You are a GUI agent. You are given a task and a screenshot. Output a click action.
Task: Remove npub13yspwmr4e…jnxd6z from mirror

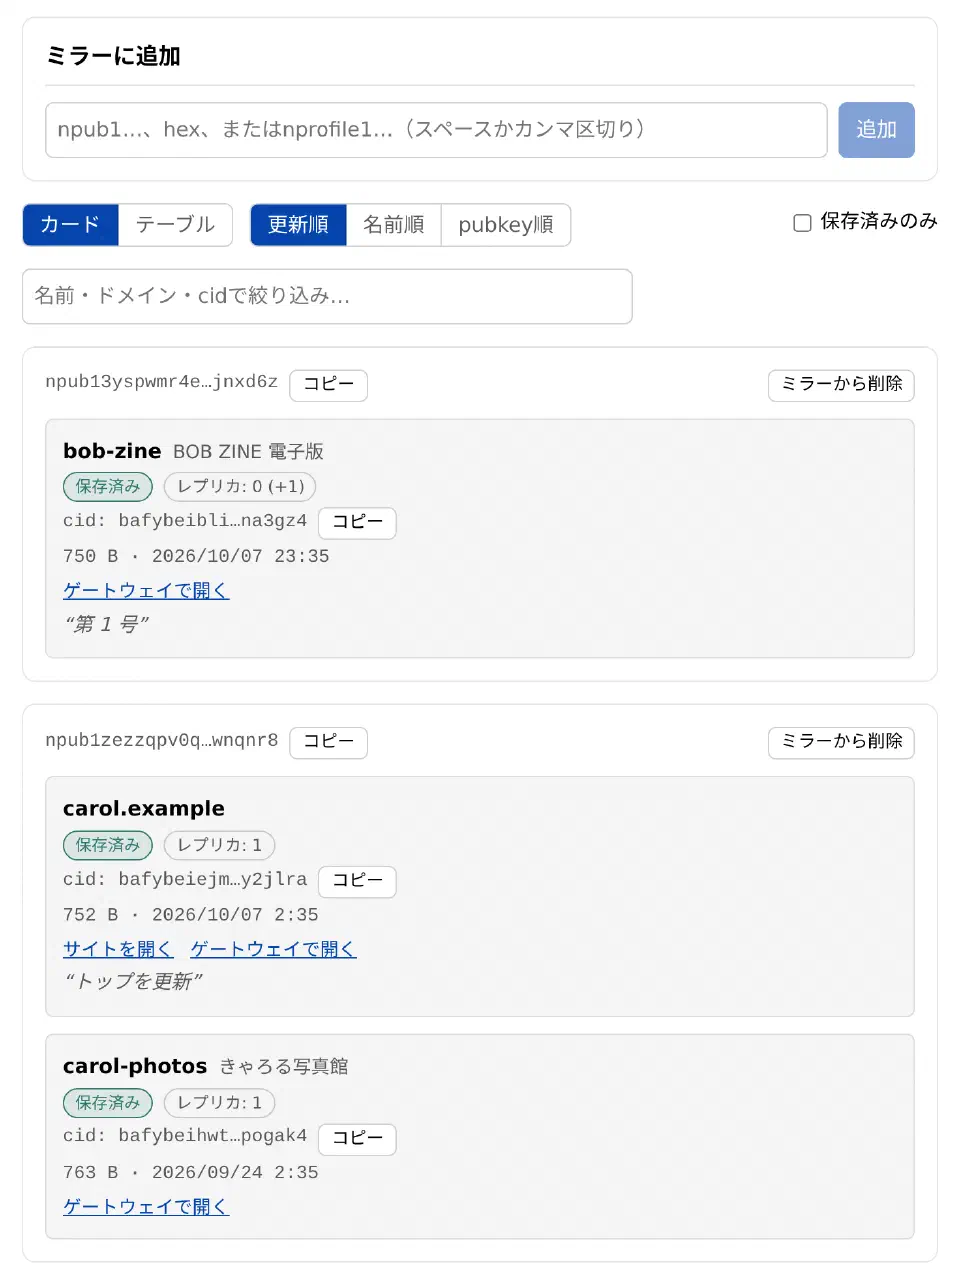point(841,385)
